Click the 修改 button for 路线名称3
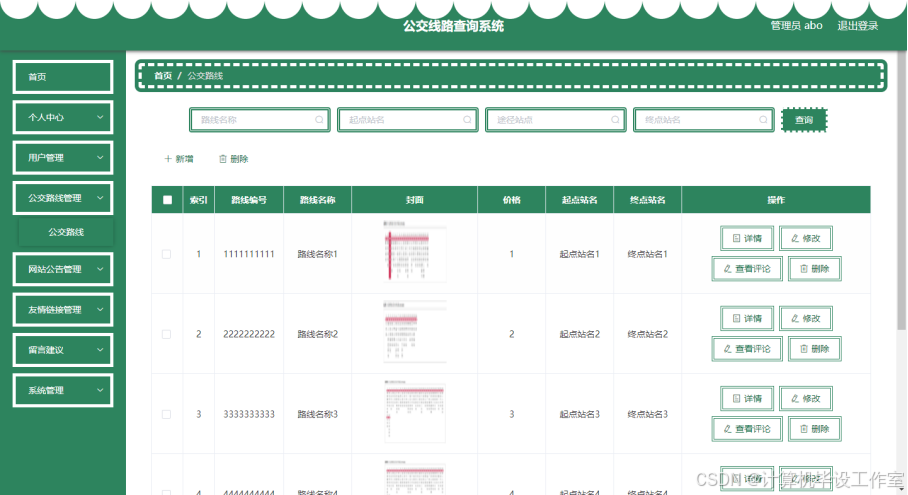 pyautogui.click(x=806, y=398)
